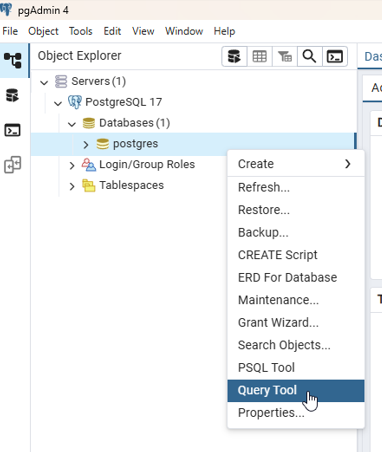The height and width of the screenshot is (452, 382).
Task: Click the PSQL Tool toolbar terminal icon
Action: [335, 56]
